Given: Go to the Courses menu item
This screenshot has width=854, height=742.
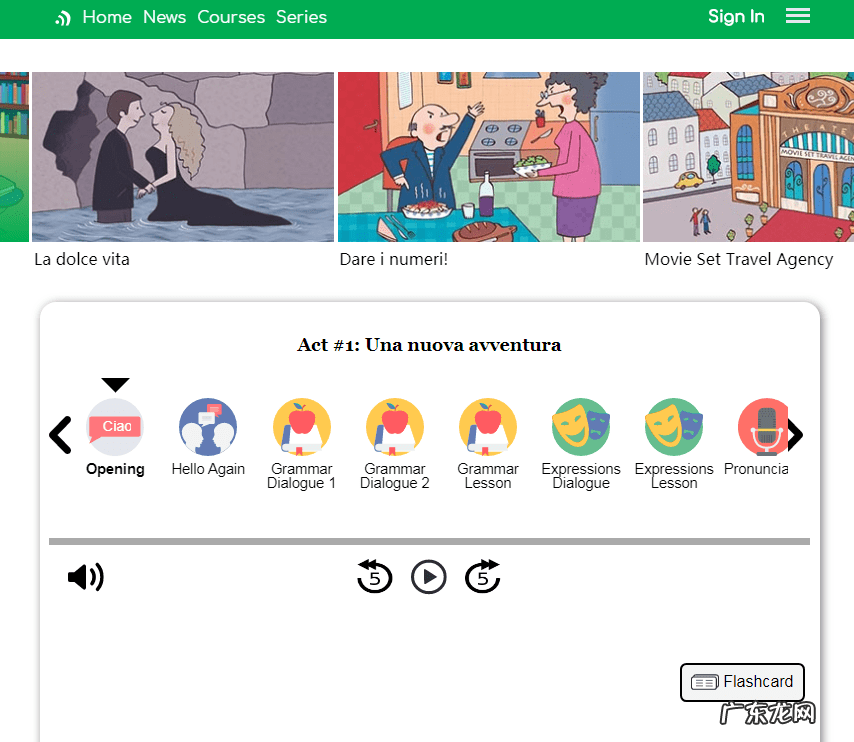Looking at the screenshot, I should tap(231, 17).
